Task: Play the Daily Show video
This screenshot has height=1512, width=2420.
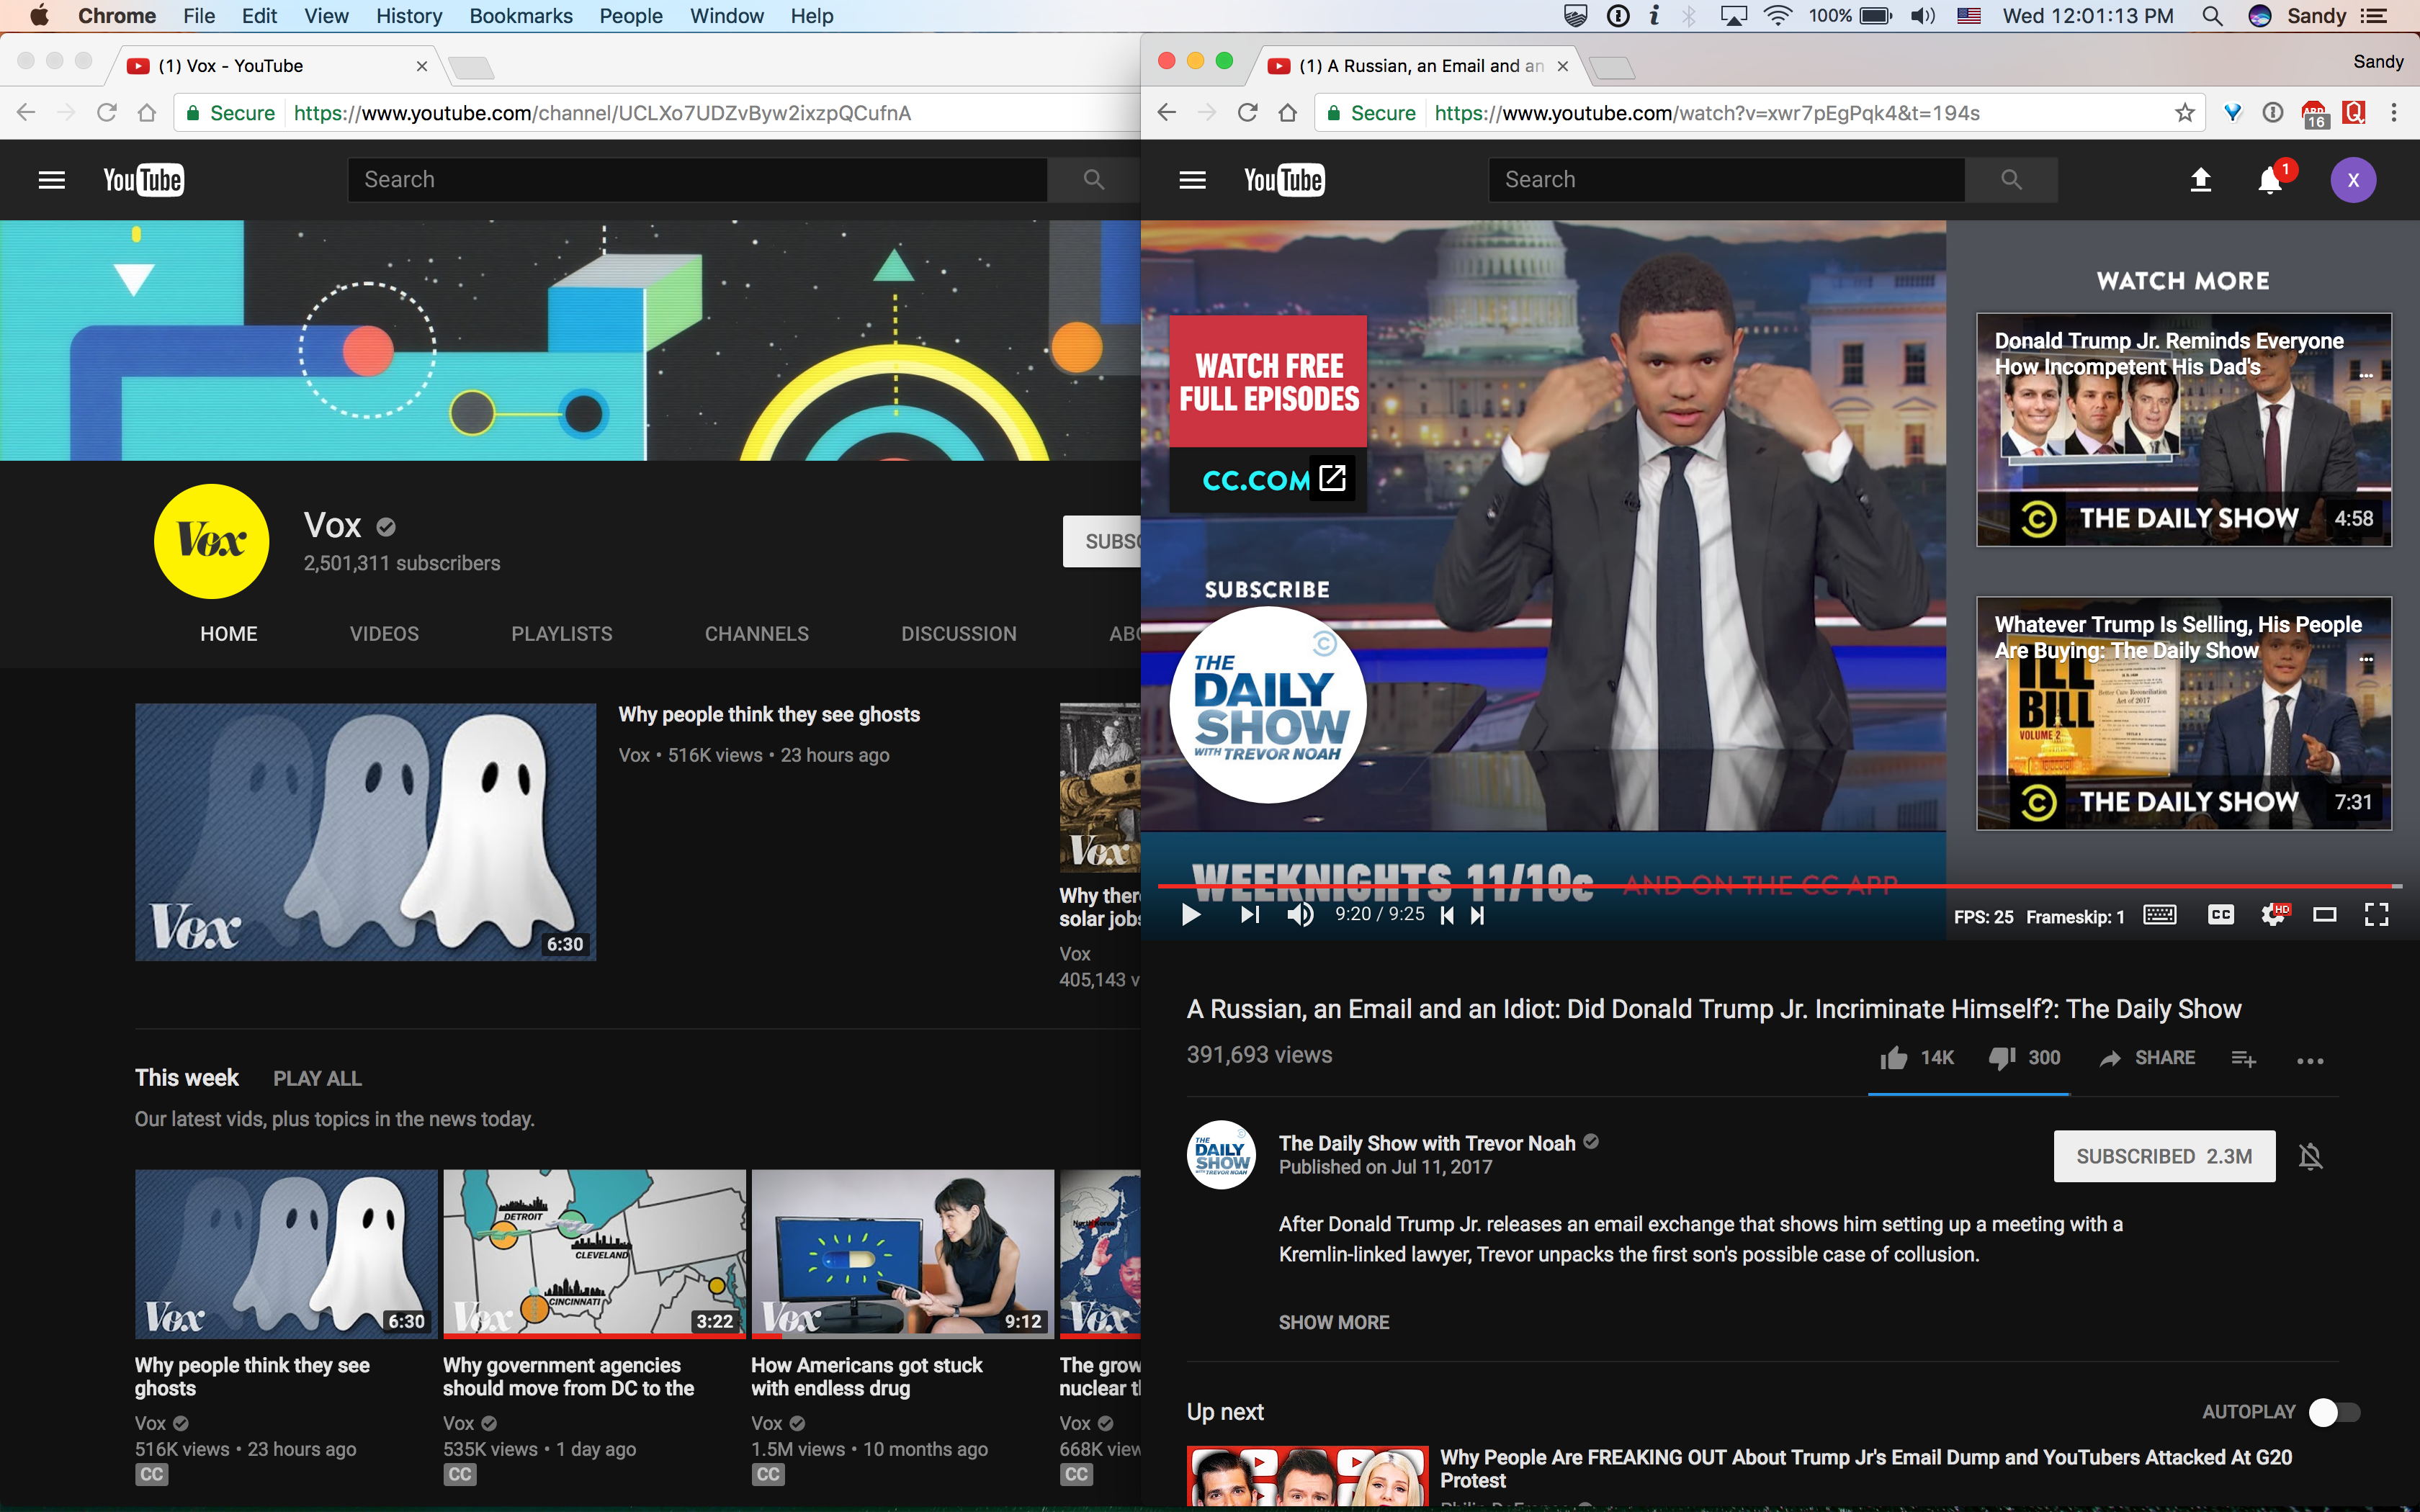Action: (1190, 915)
